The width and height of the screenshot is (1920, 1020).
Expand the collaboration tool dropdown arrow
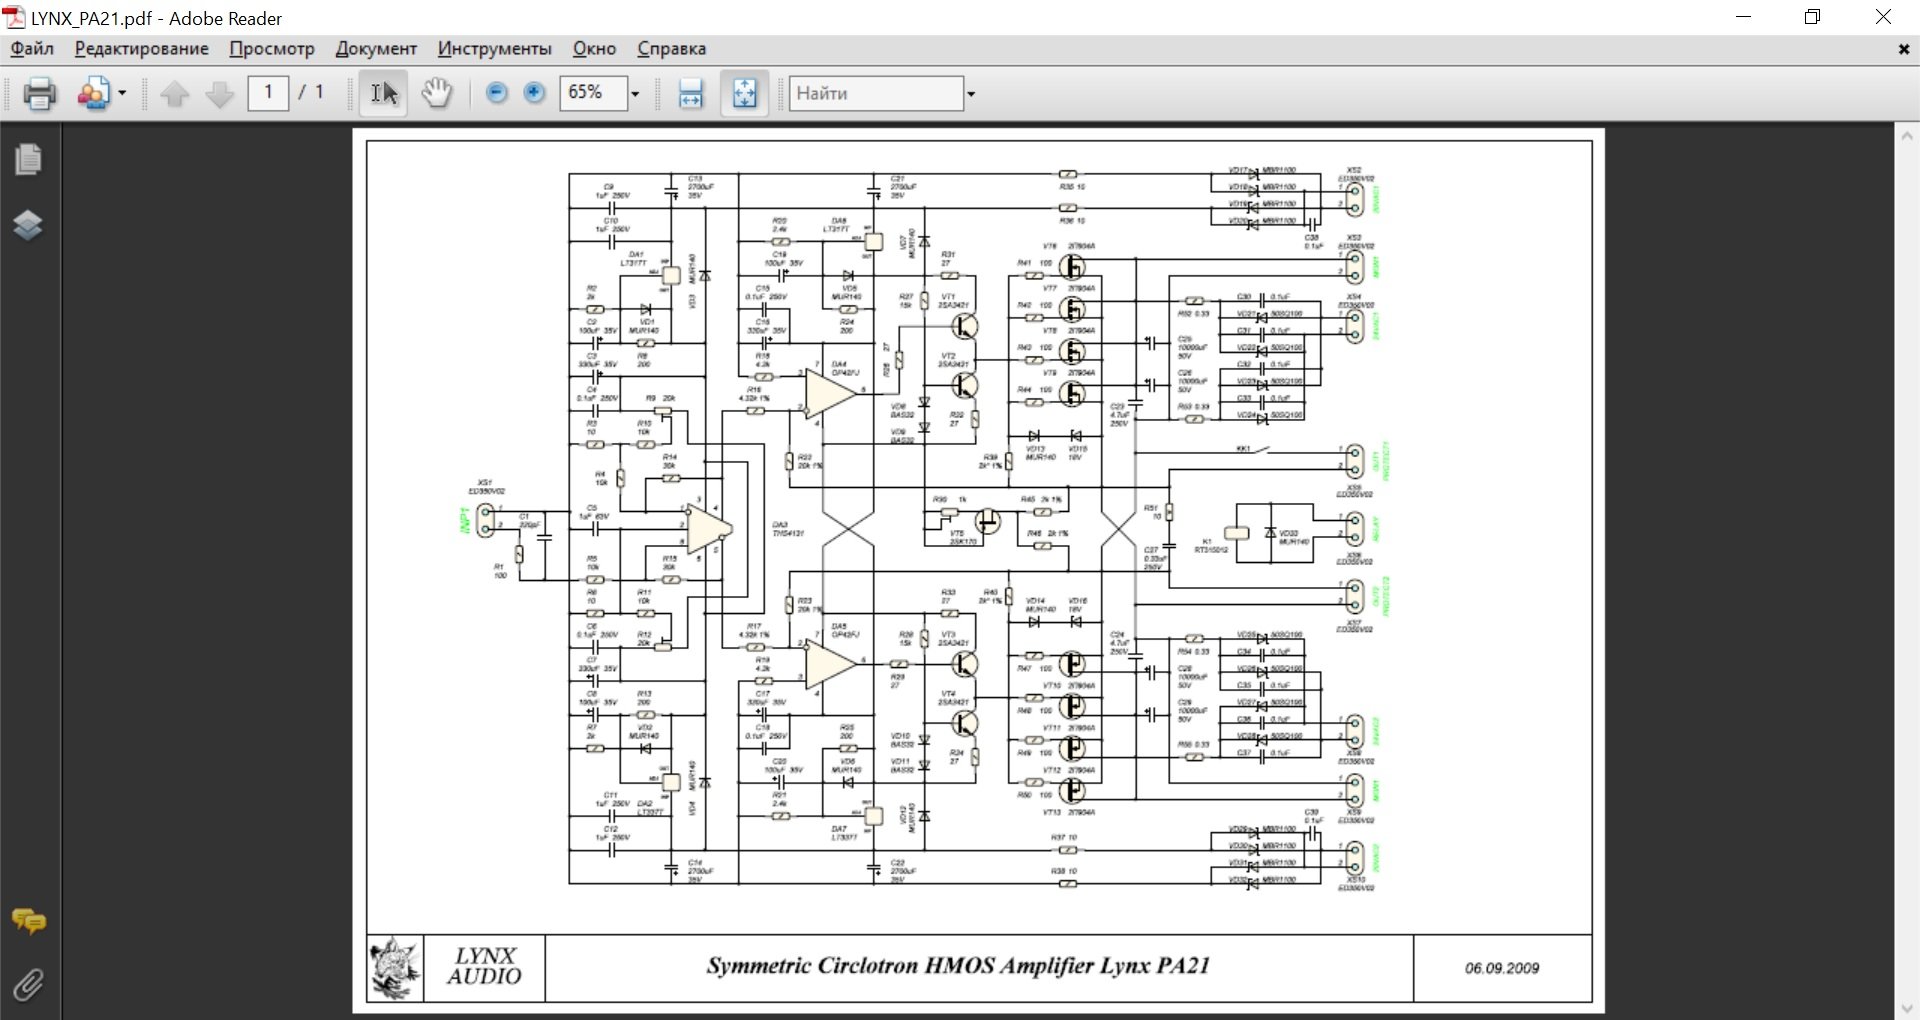click(x=122, y=94)
